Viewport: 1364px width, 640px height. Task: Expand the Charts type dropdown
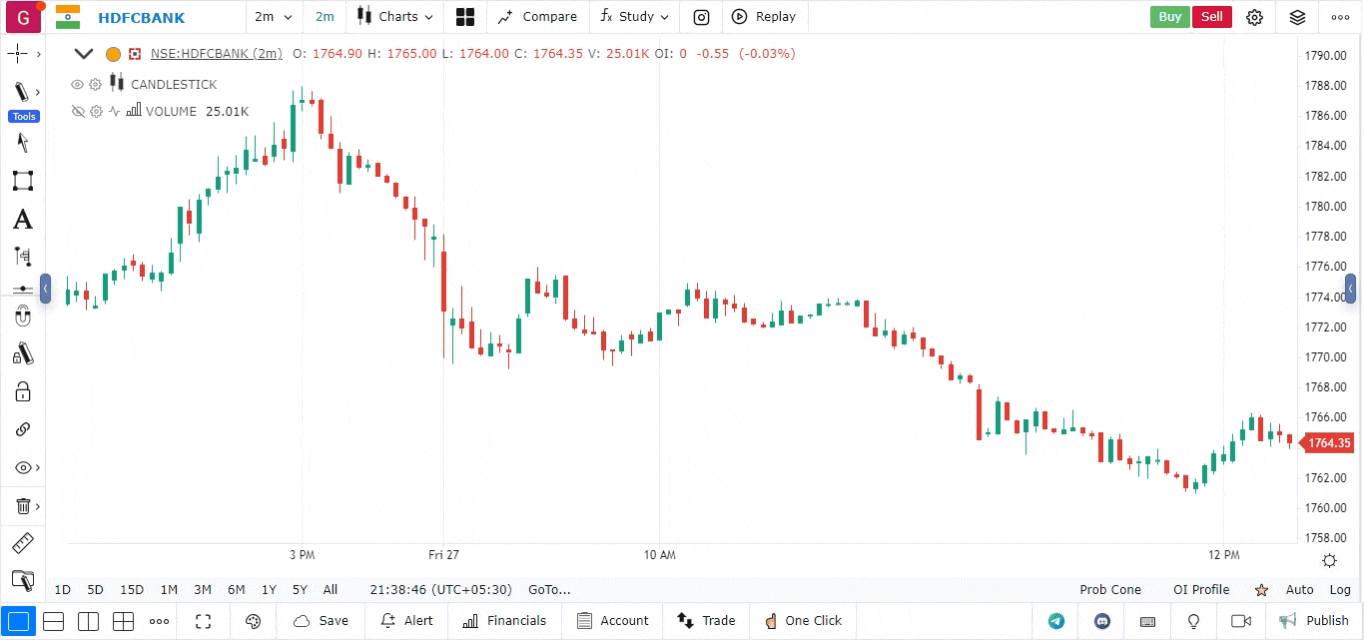397,17
